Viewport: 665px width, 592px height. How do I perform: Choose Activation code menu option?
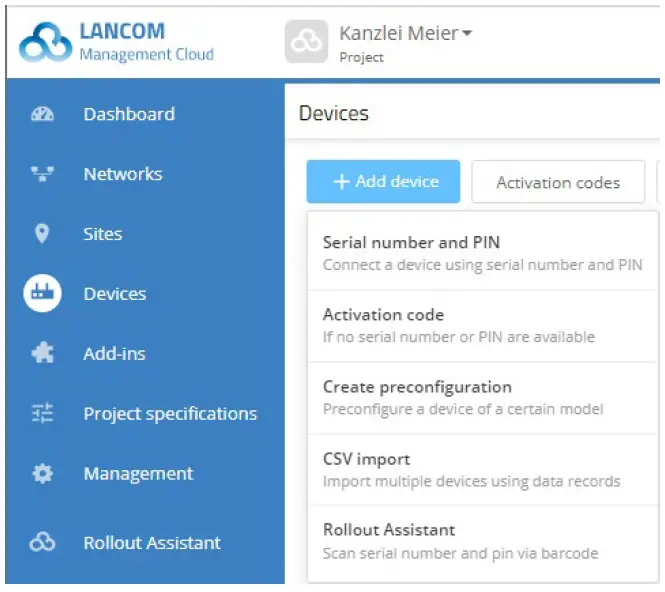point(483,326)
